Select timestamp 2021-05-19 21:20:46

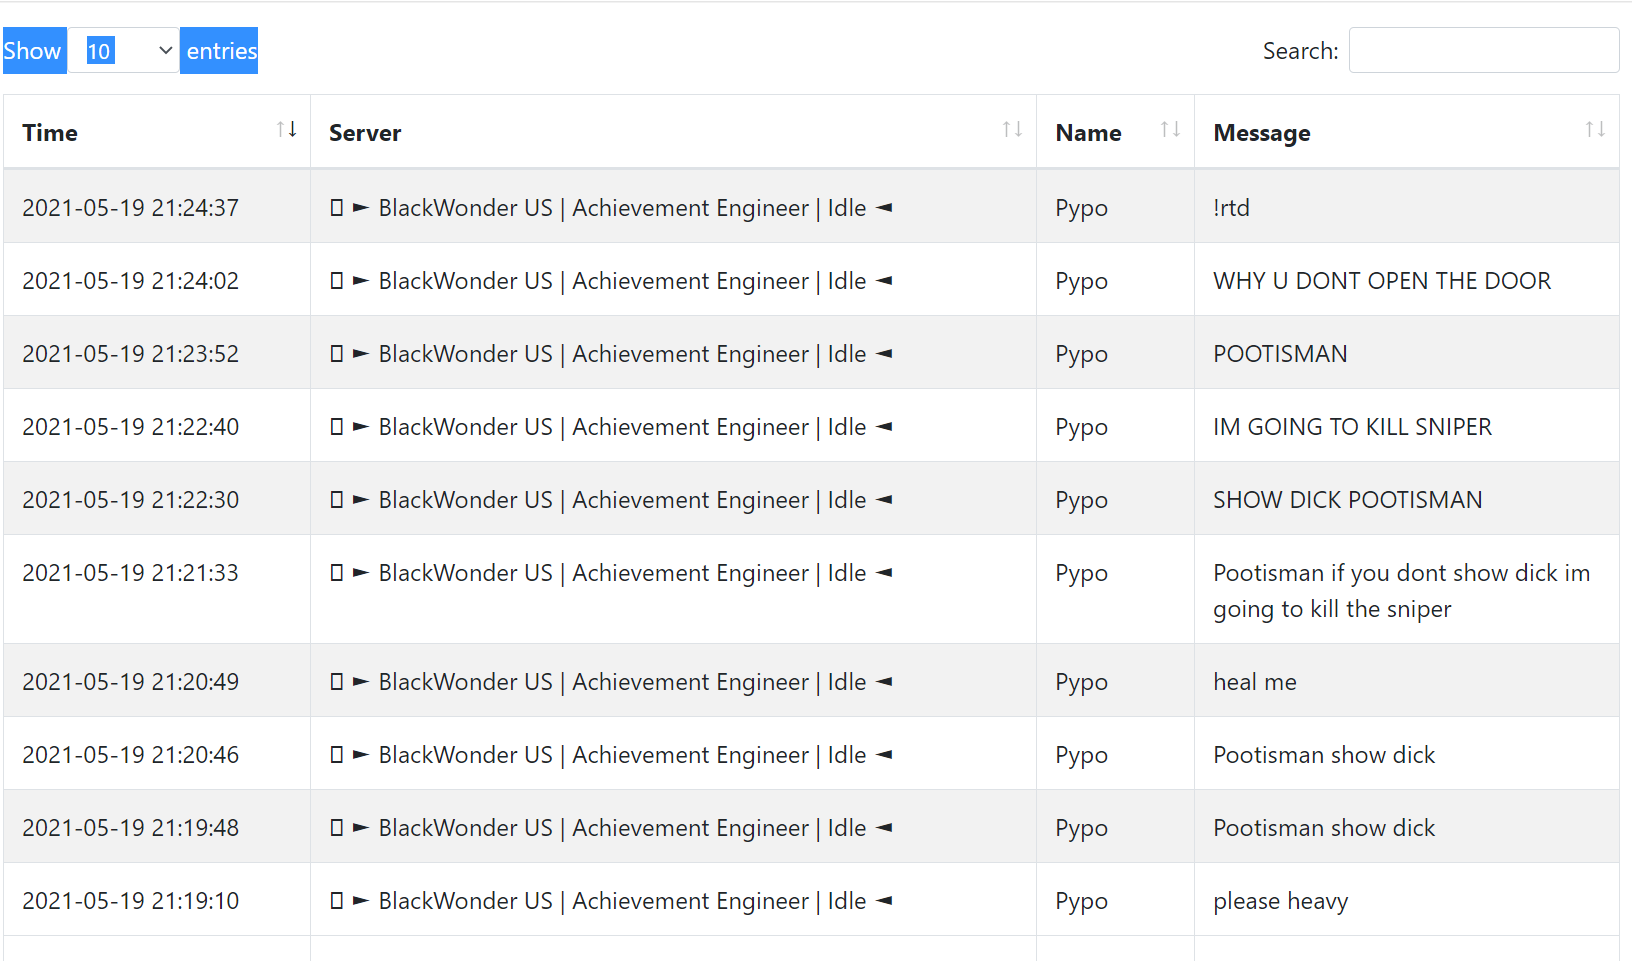(x=131, y=755)
